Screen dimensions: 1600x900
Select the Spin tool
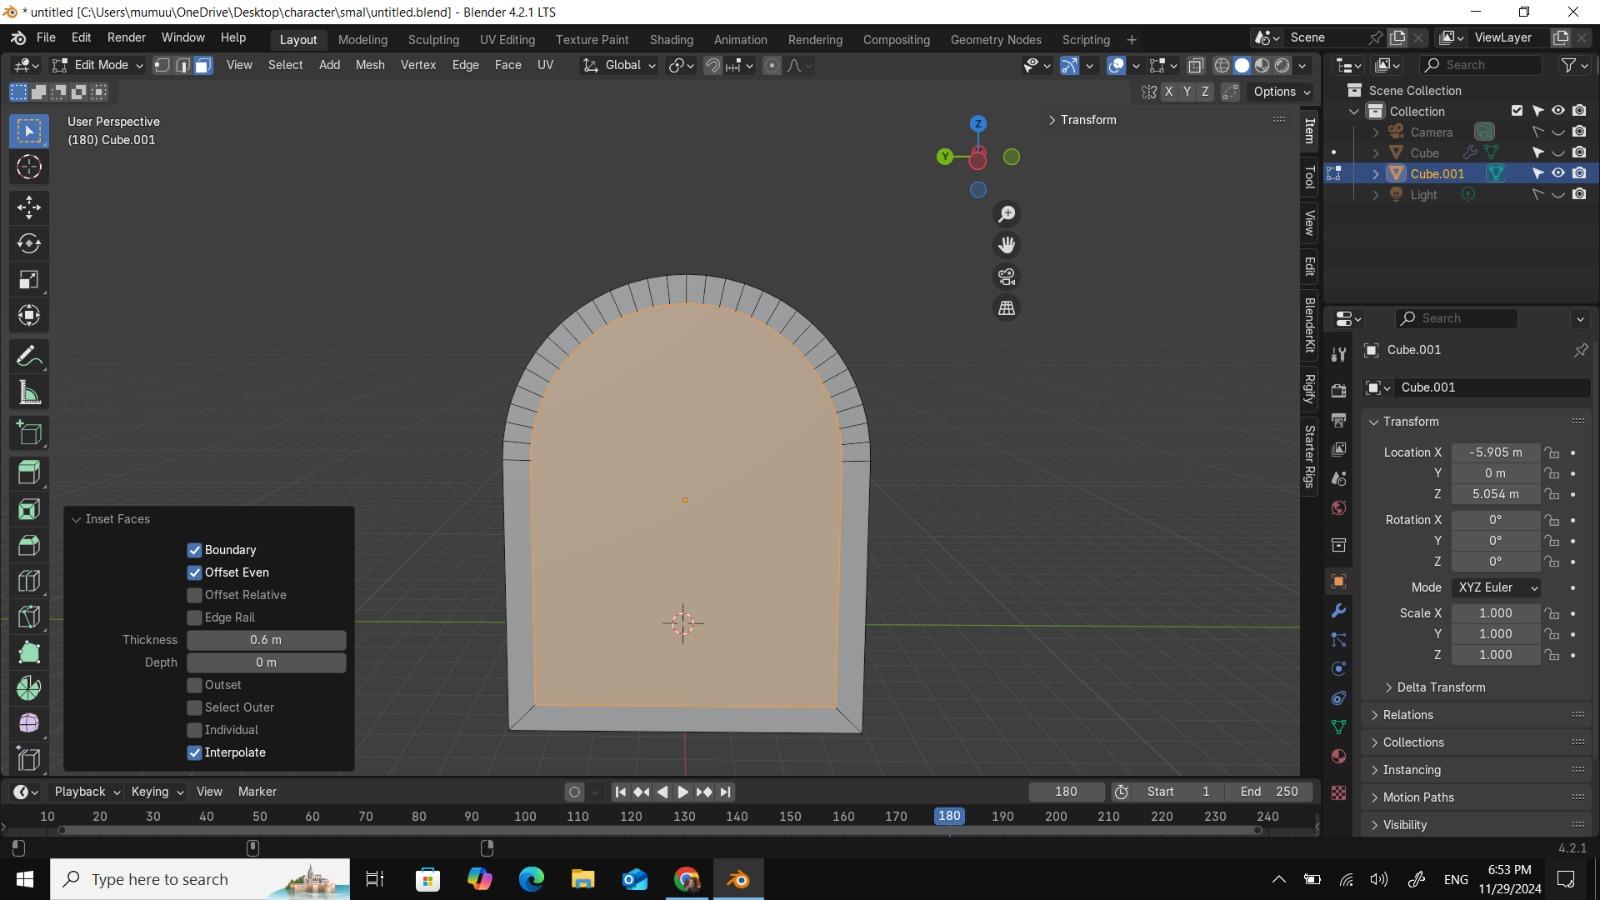29,689
